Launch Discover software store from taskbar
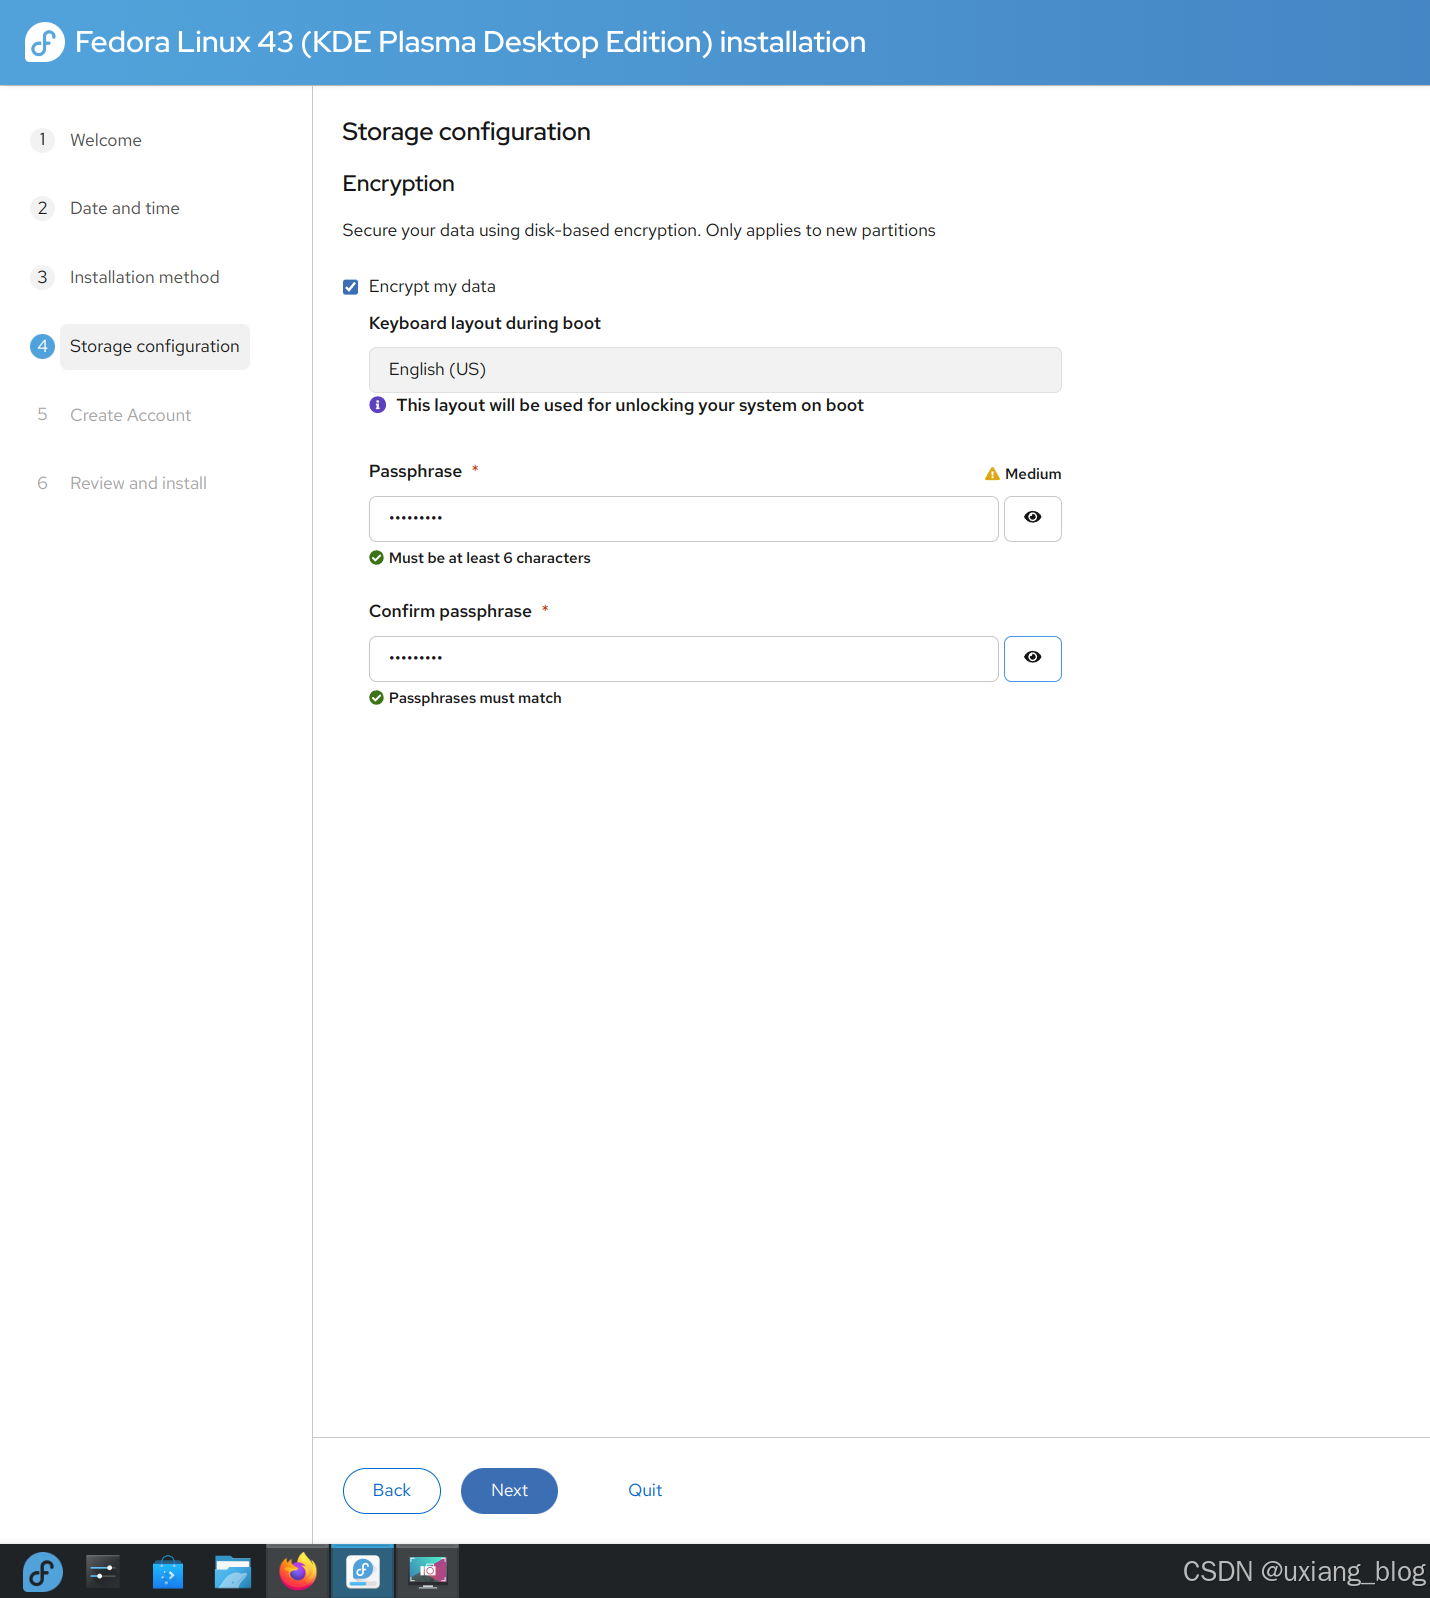The width and height of the screenshot is (1430, 1598). [x=168, y=1572]
